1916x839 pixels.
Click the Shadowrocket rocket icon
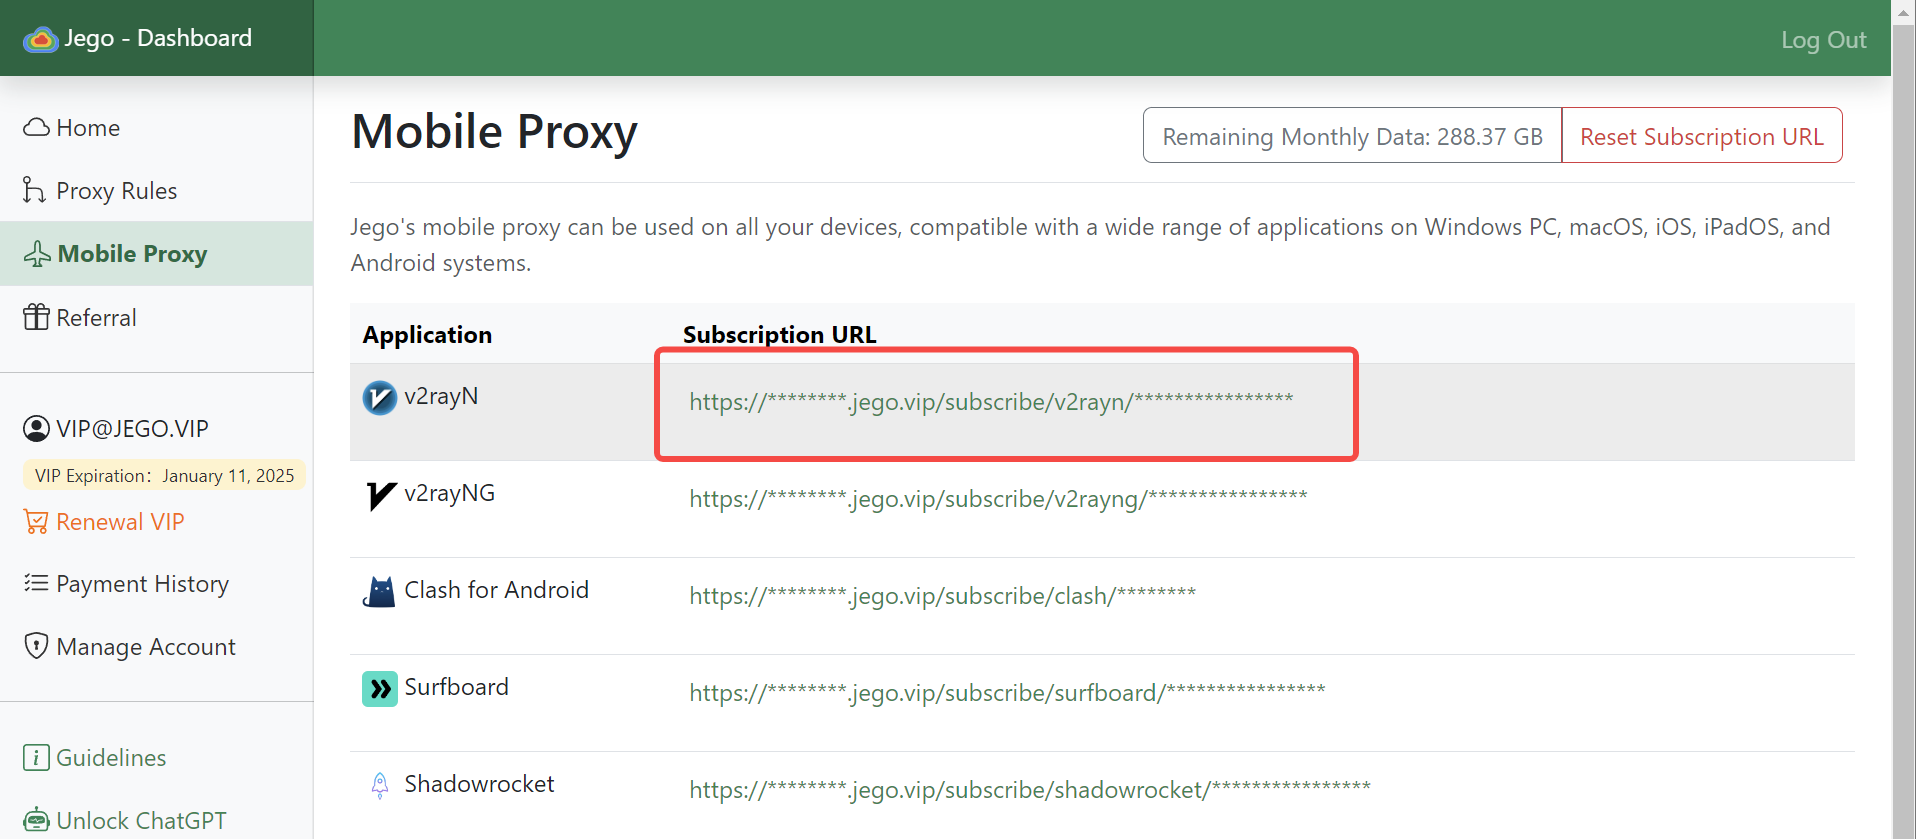pos(380,786)
